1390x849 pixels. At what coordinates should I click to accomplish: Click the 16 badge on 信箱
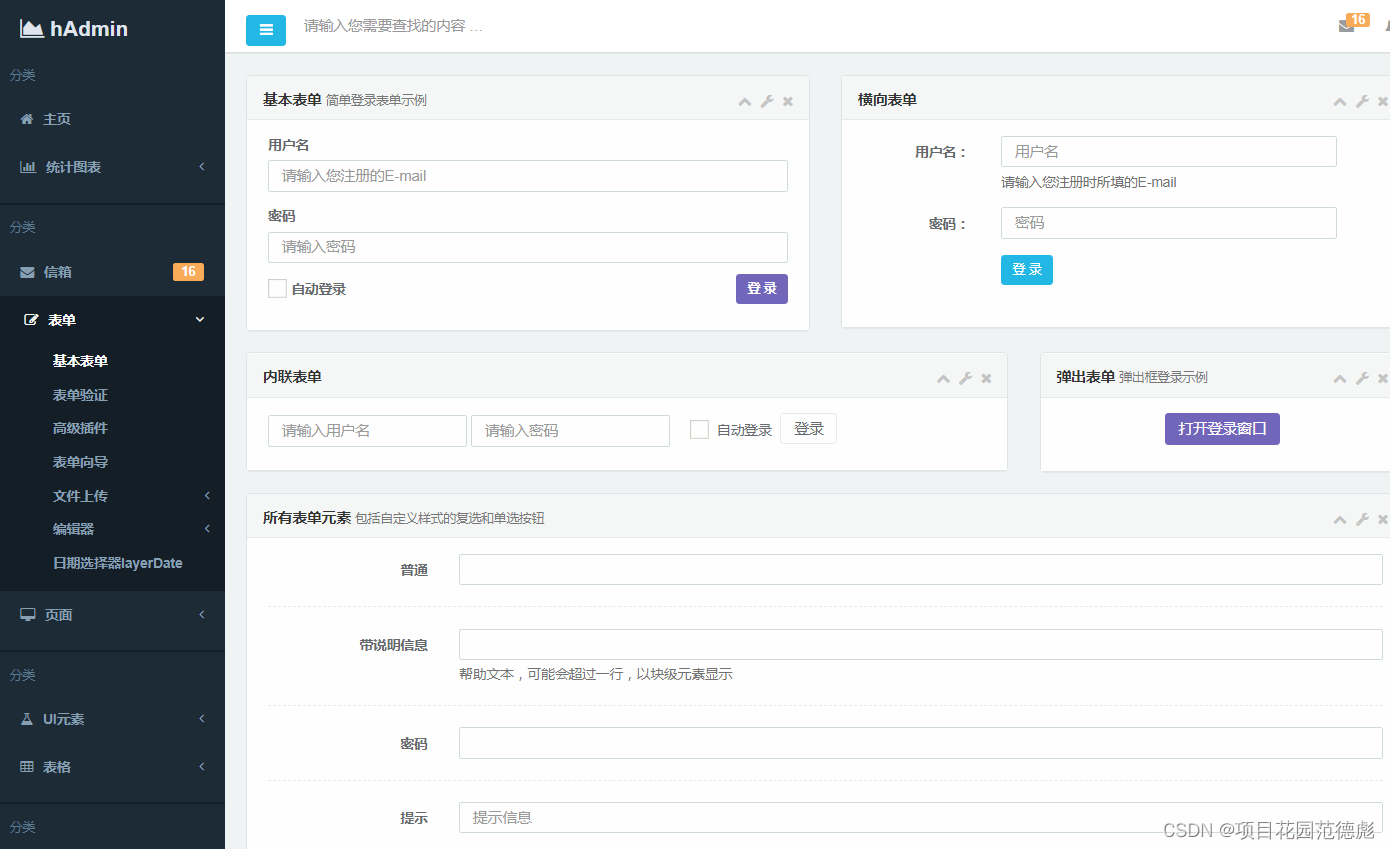pos(188,272)
